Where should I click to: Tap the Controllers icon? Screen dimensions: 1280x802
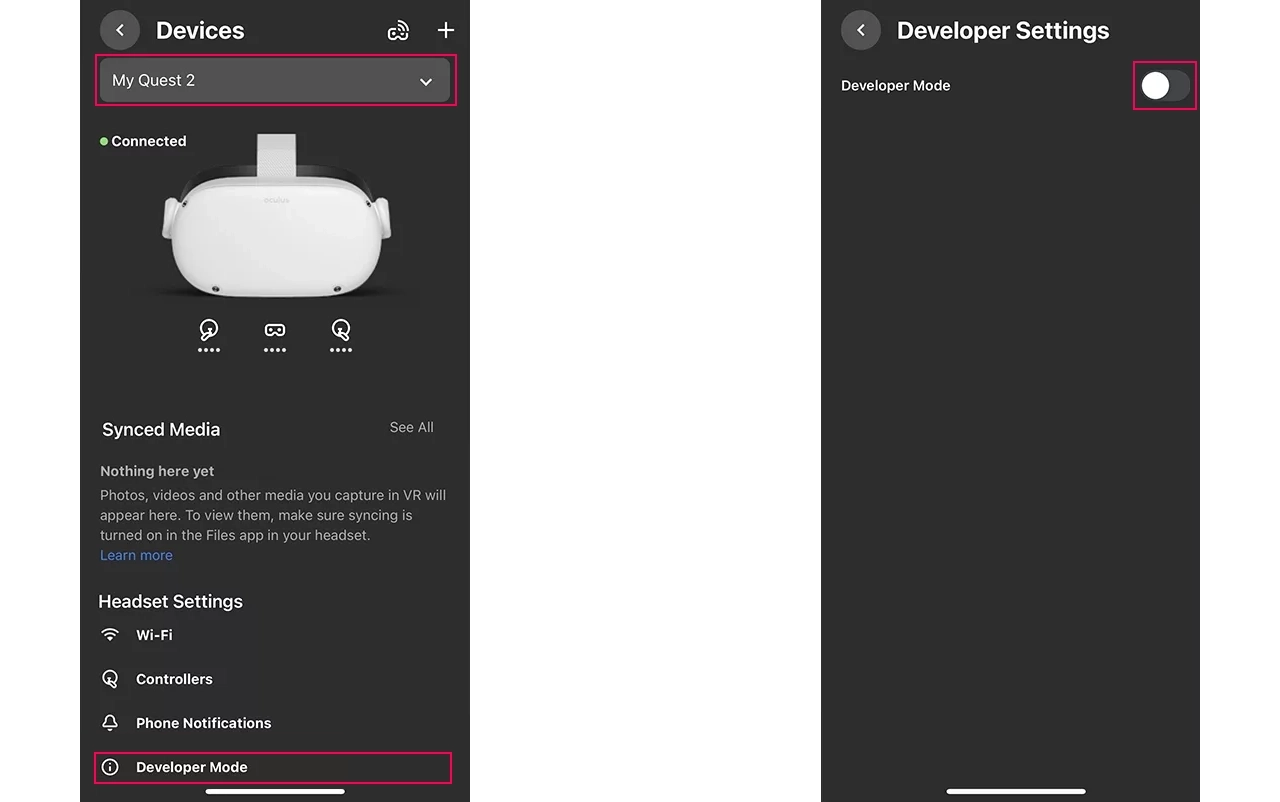(110, 678)
